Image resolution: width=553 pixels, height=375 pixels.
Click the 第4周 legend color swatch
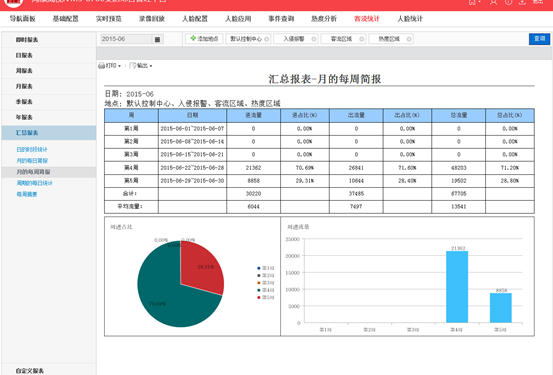(259, 290)
